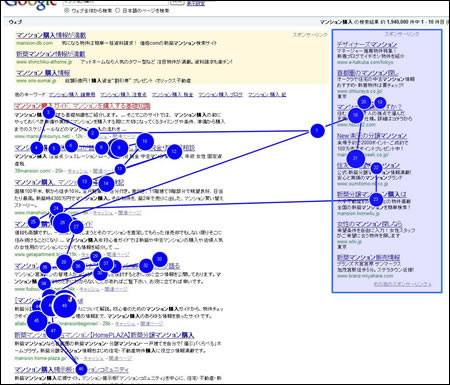
Task: Click related keyword マンション購入 ブログ
Action: pos(221,95)
